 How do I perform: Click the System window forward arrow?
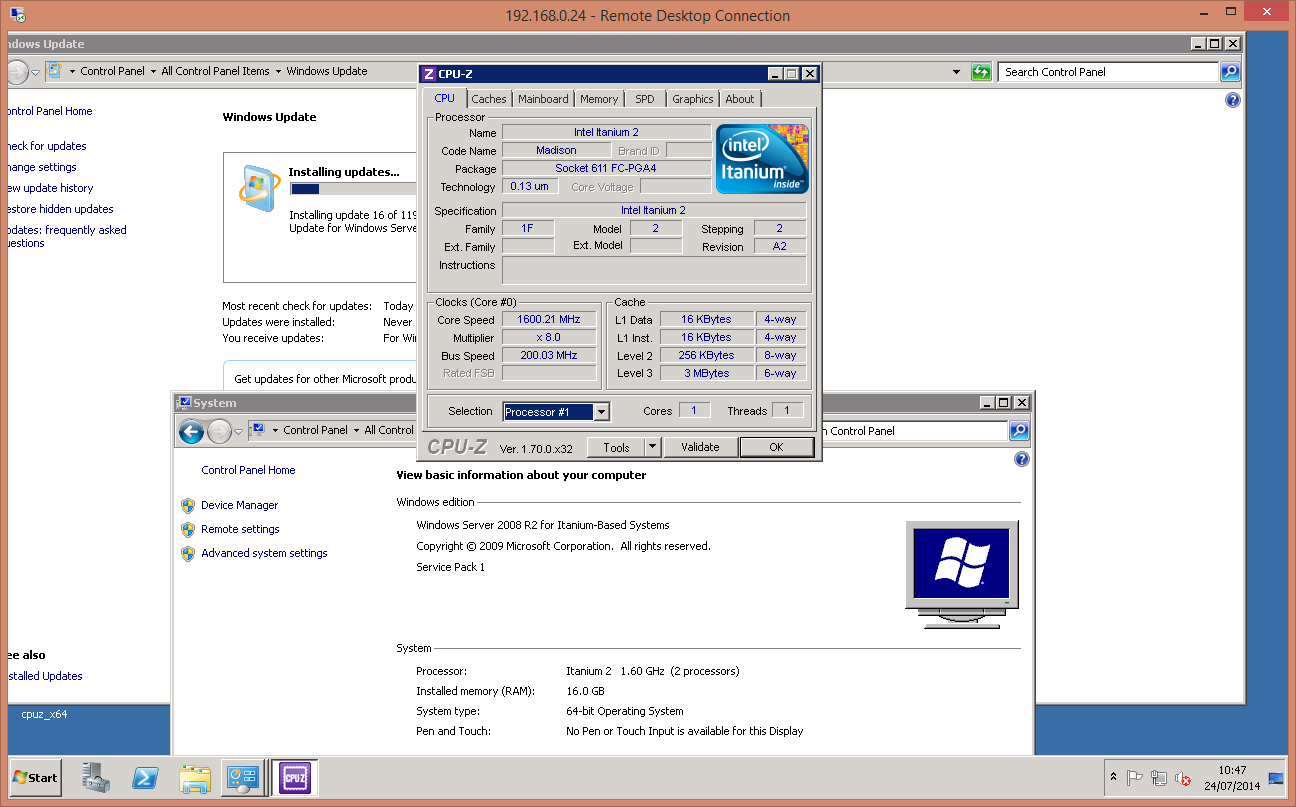219,431
